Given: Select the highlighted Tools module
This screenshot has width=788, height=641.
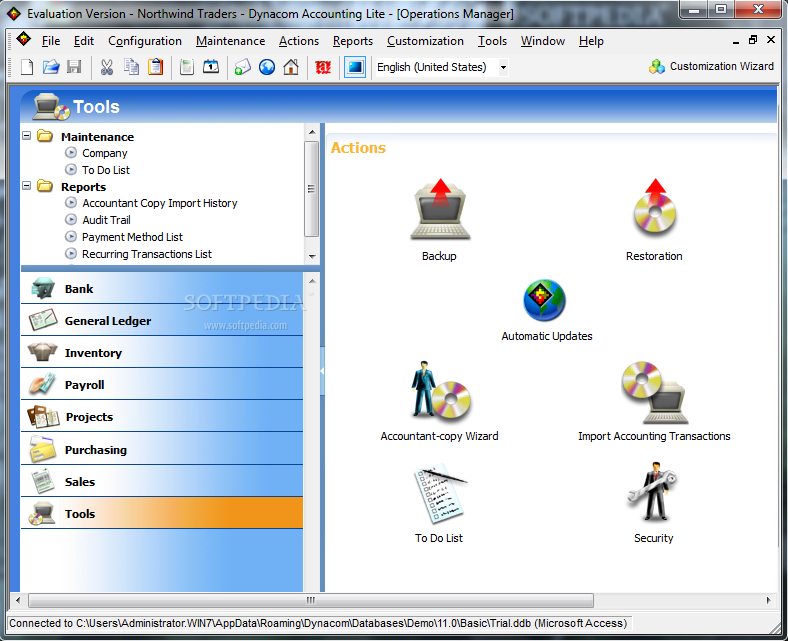Looking at the screenshot, I should pos(162,513).
